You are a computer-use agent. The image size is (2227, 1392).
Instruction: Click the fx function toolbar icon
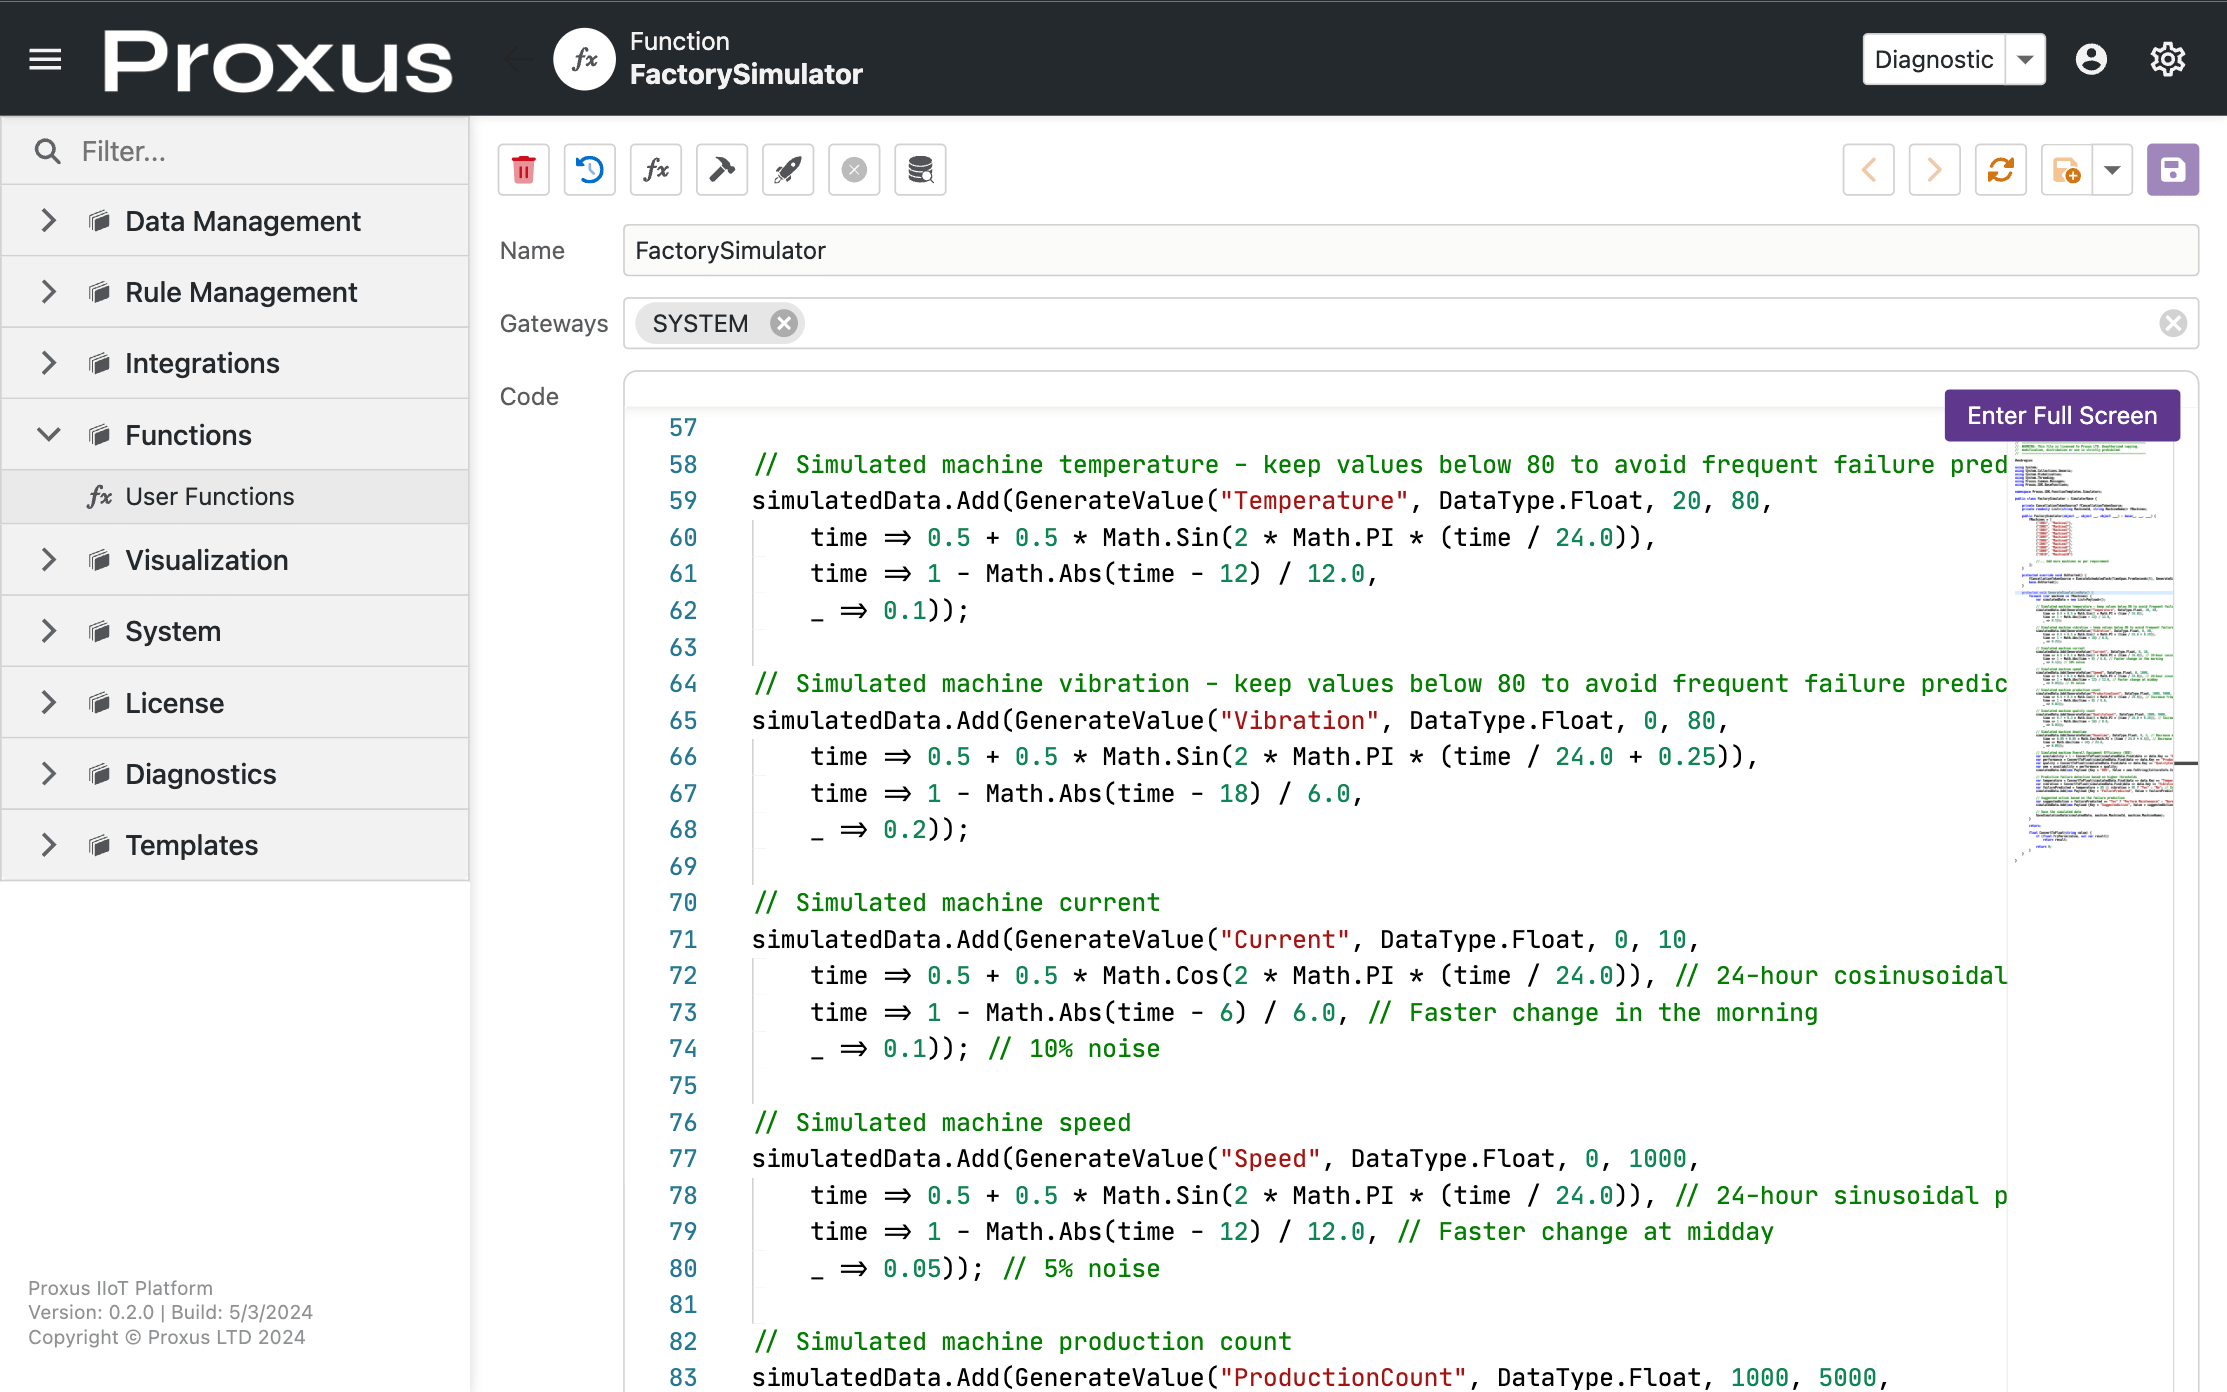(655, 170)
